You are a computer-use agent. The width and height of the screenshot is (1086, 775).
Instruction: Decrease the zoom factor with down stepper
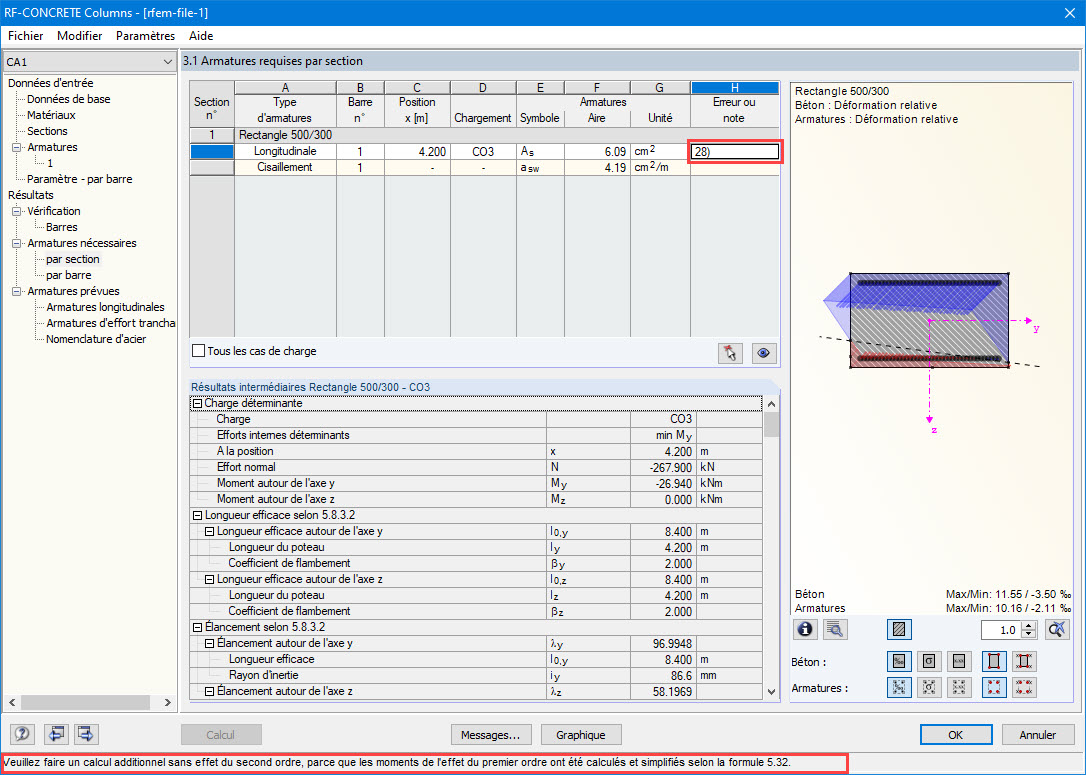pos(1029,634)
